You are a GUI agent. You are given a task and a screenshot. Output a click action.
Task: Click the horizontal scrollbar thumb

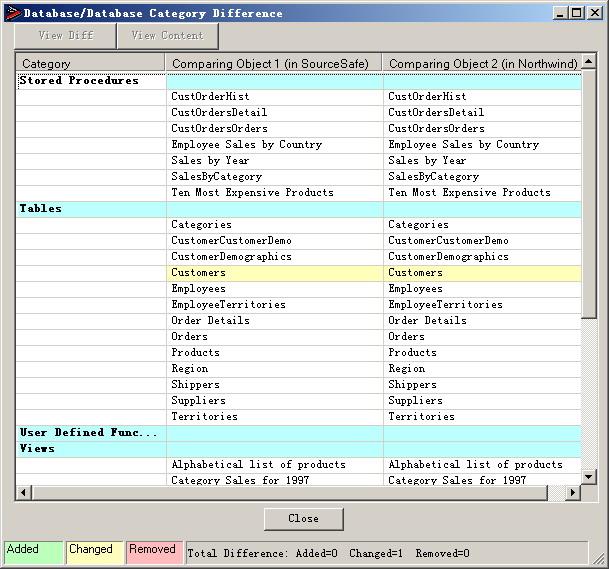pos(290,492)
